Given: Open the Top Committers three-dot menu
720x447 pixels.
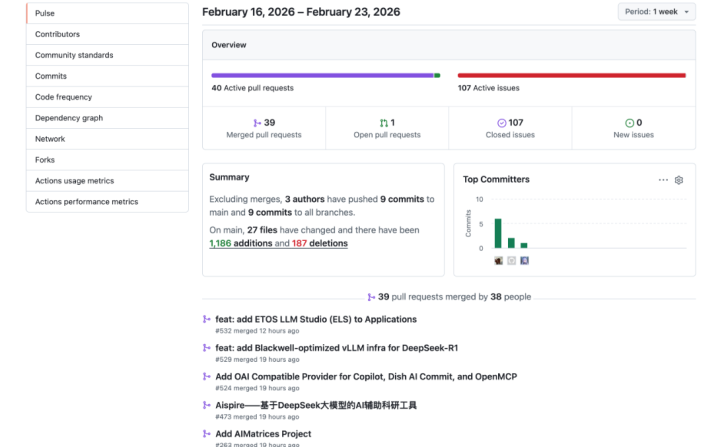Looking at the screenshot, I should click(x=663, y=180).
